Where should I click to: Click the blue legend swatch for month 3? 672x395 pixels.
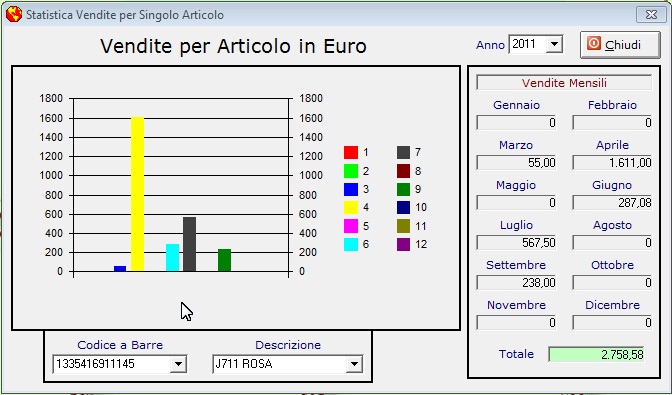point(351,189)
